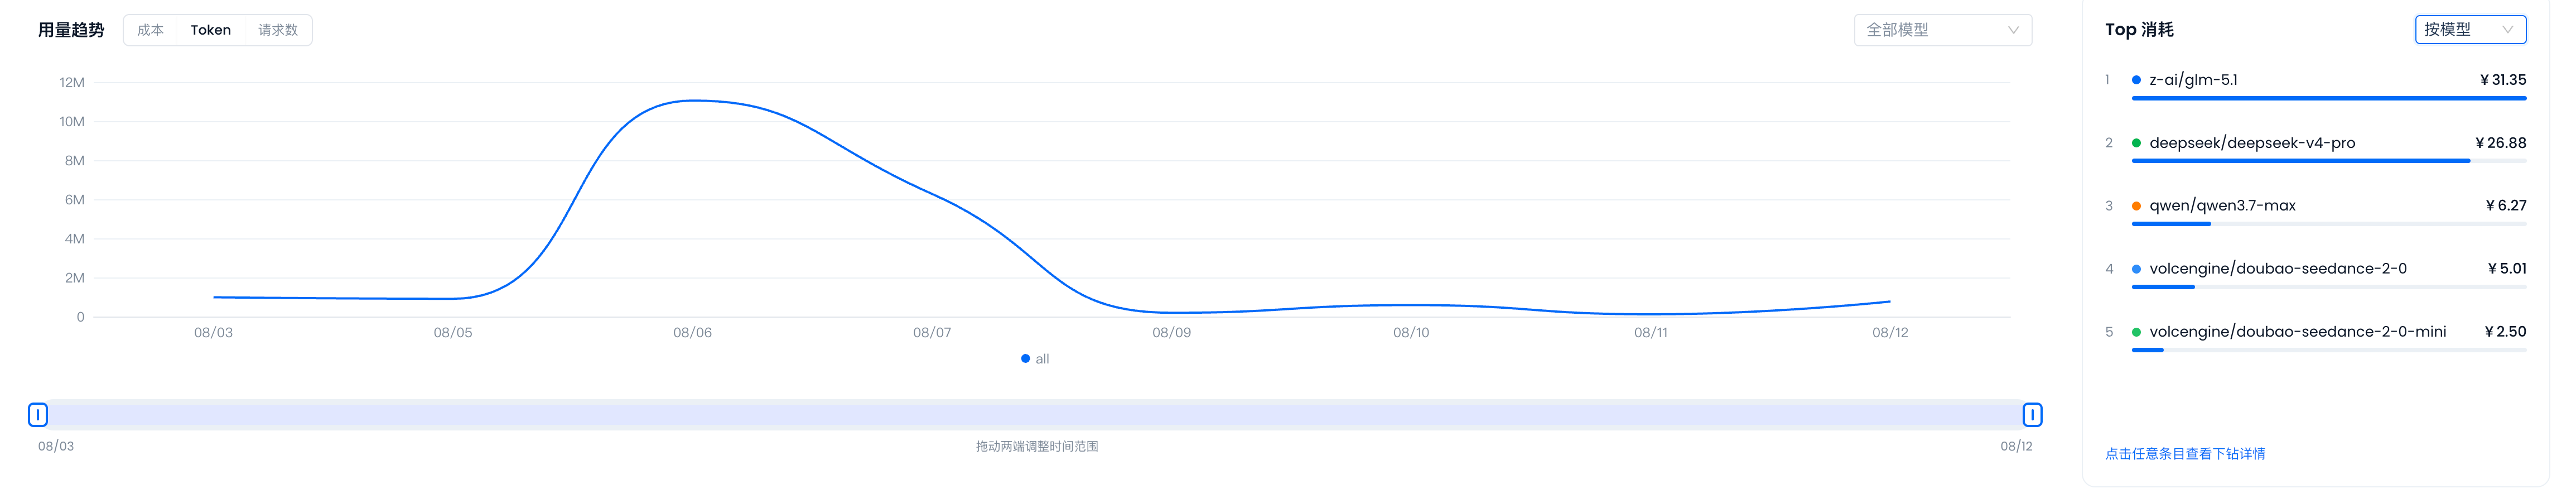2576x498 pixels.
Task: Toggle the 'all' series legend item
Action: click(x=1035, y=359)
